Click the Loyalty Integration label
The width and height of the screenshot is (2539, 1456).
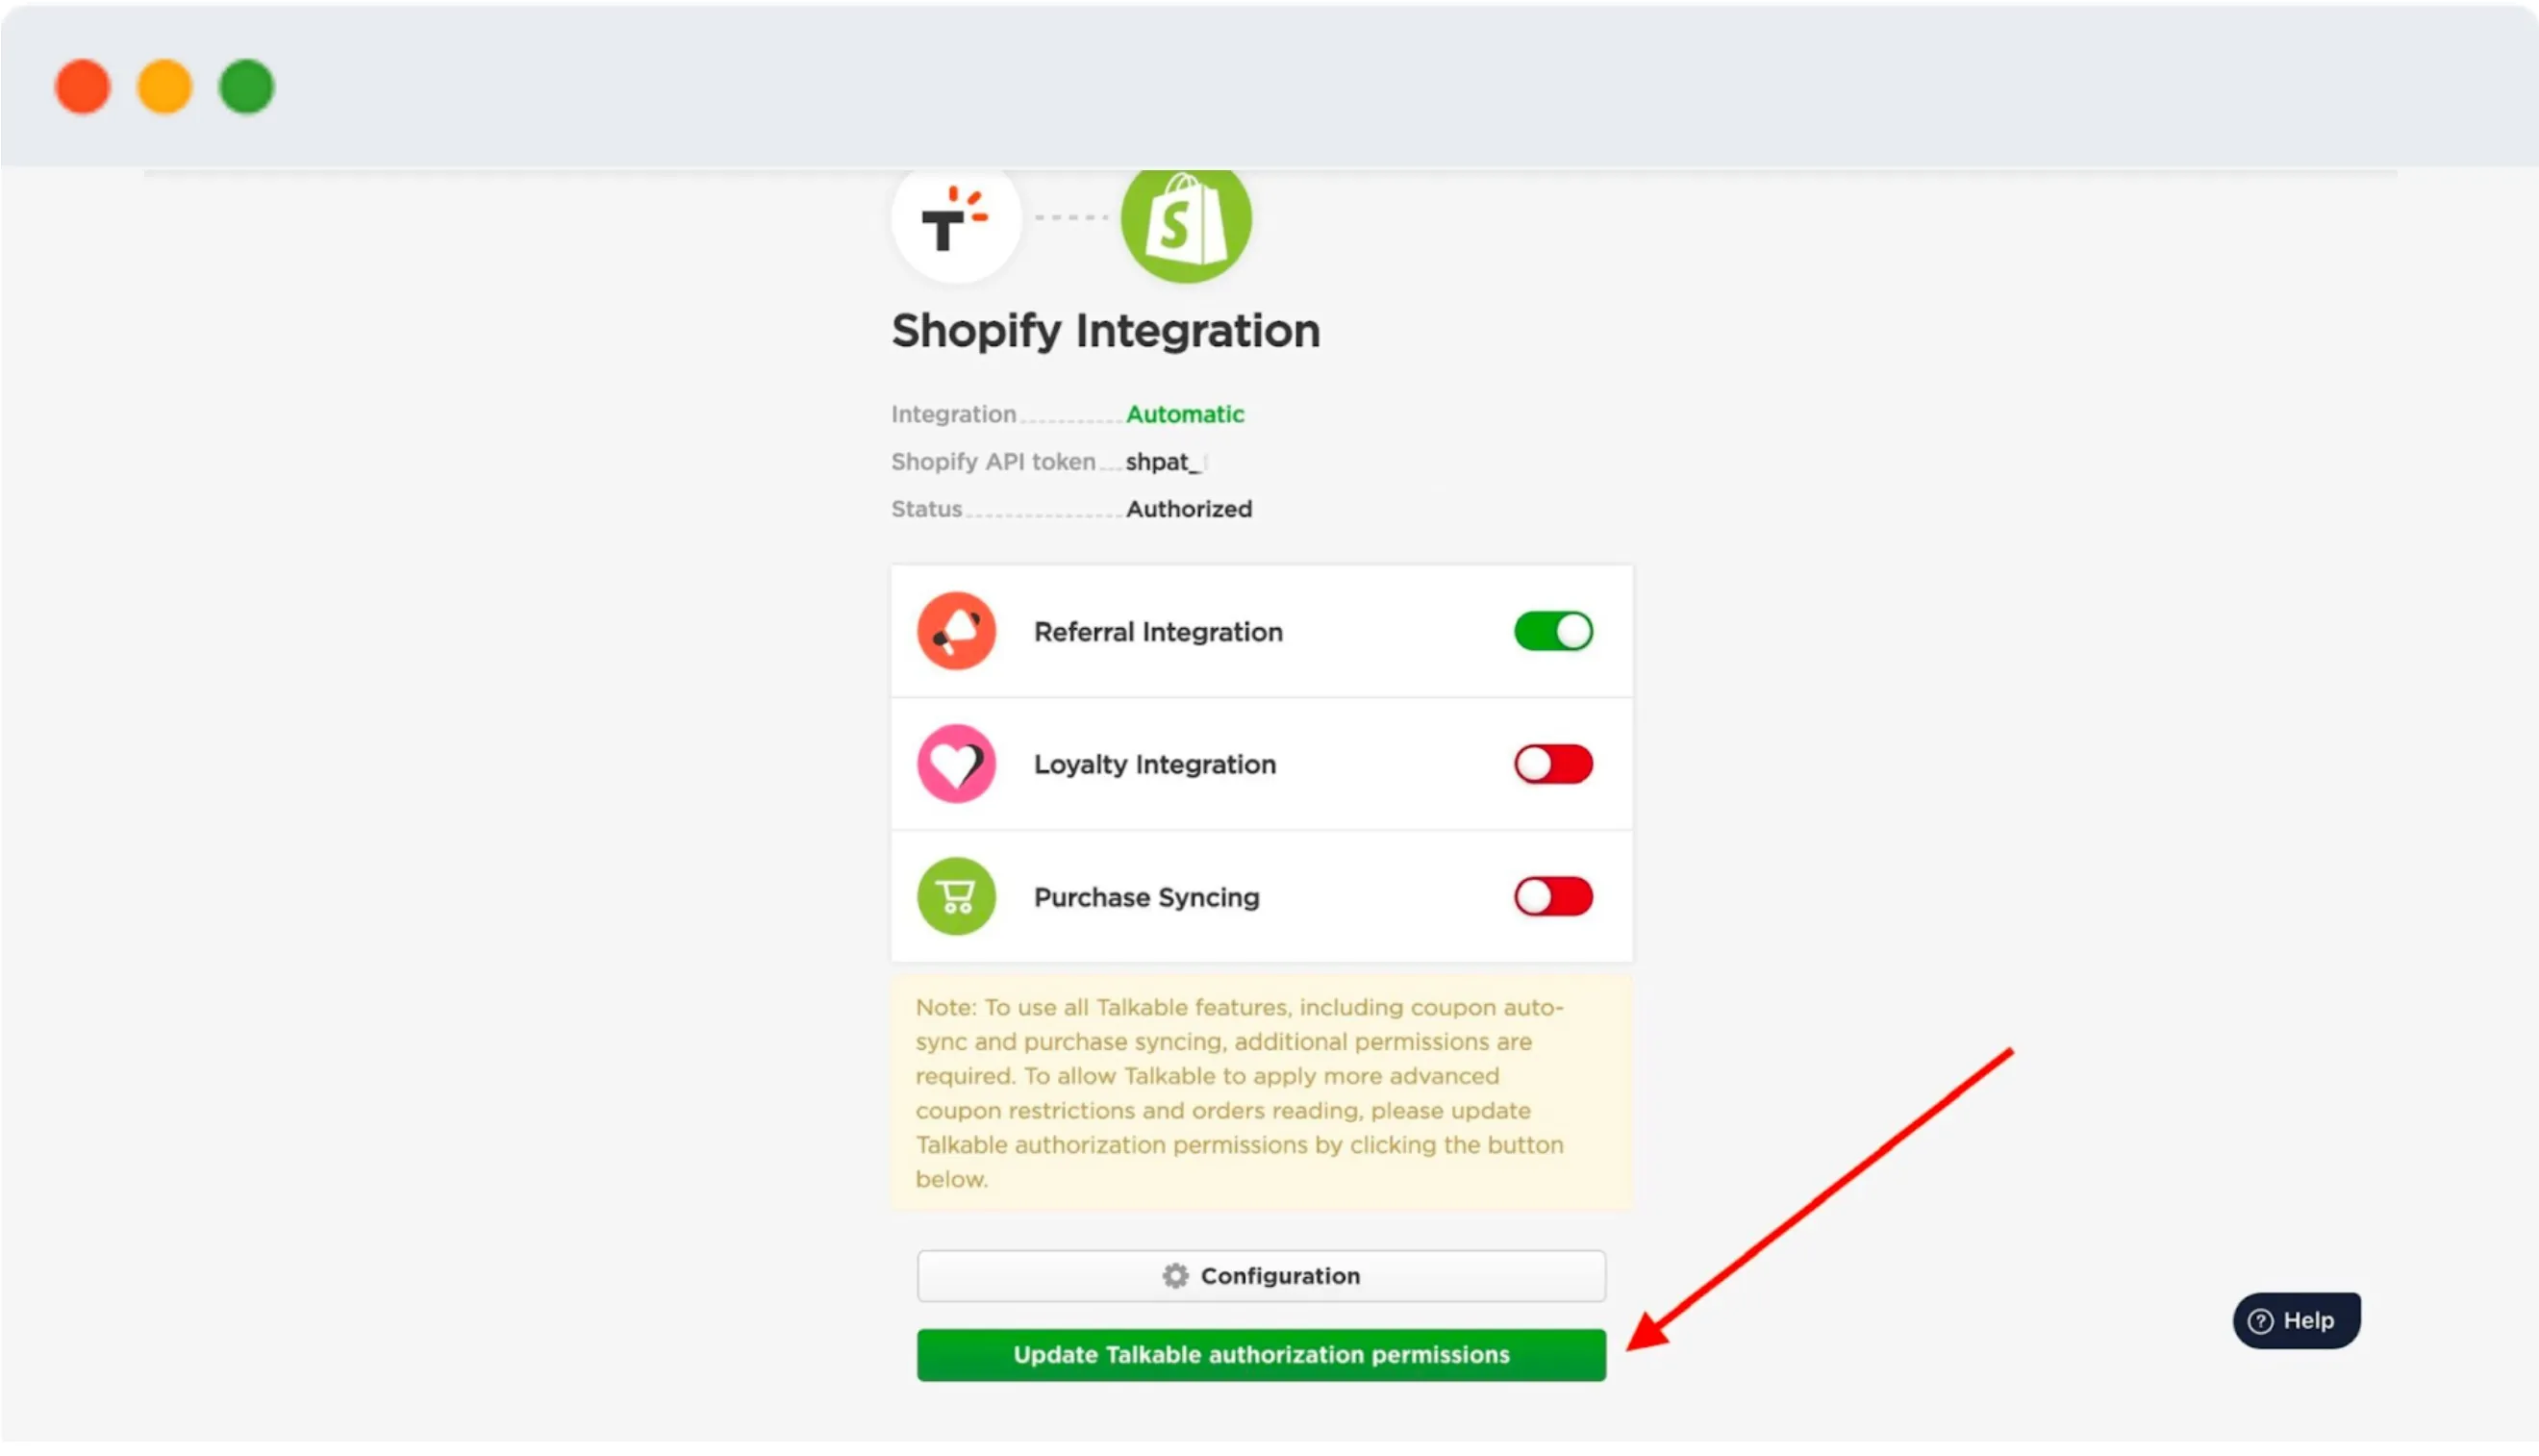(1155, 765)
